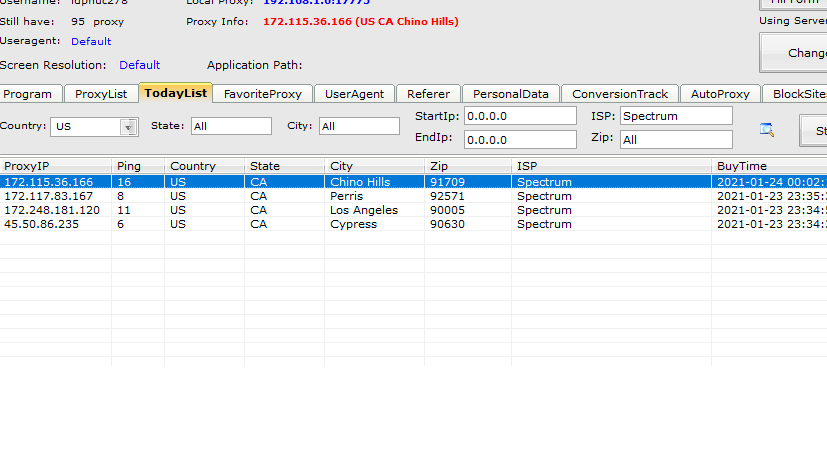Switch to the Referer tab
Image resolution: width=827 pixels, height=460 pixels.
[428, 94]
